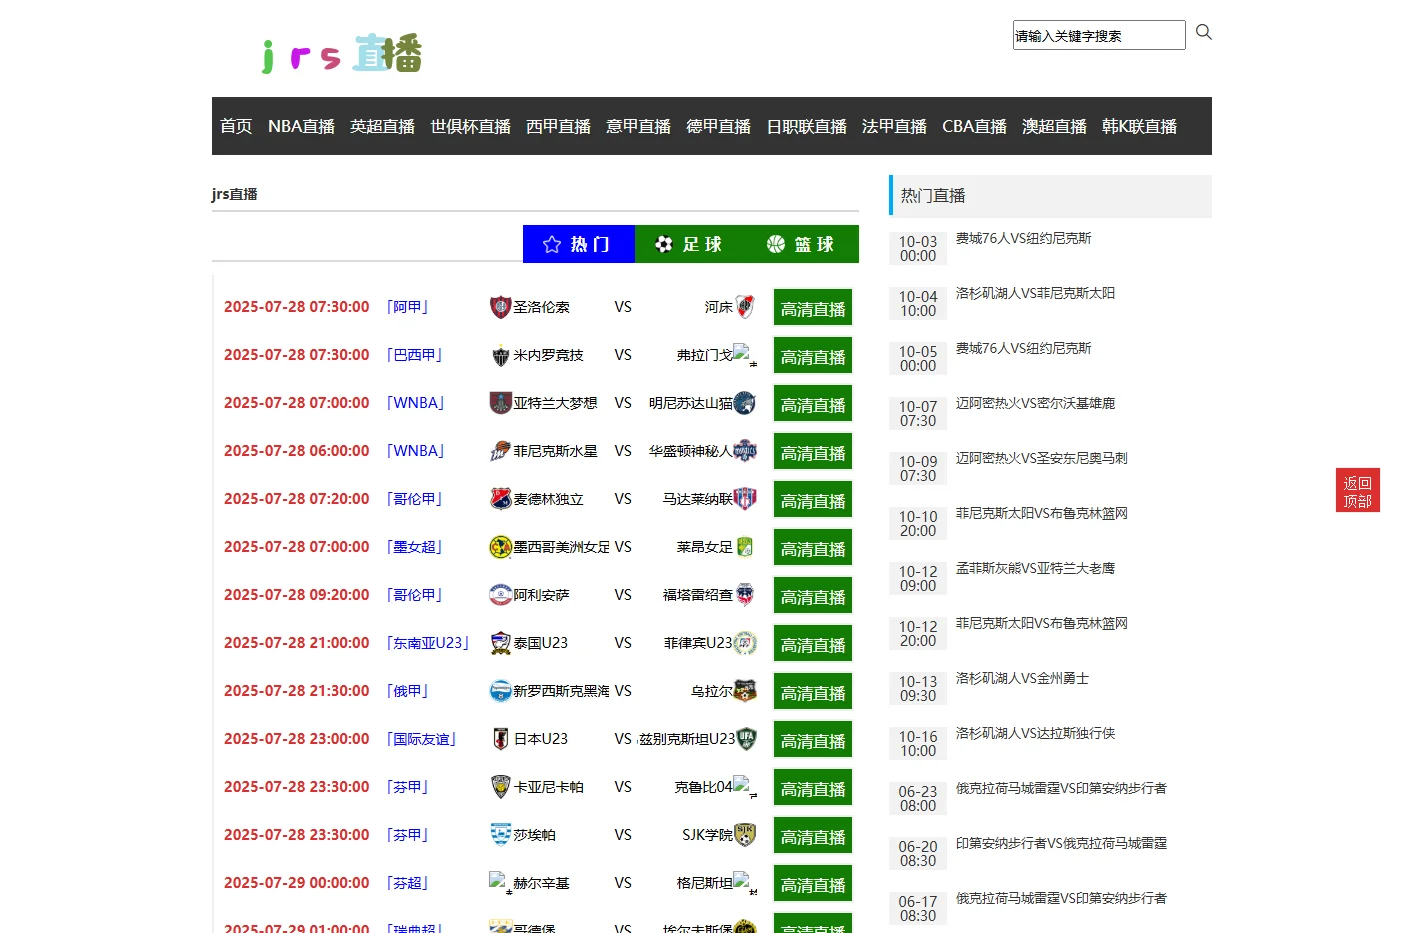The height and width of the screenshot is (933, 1424).
Task: Open 印第安纳步行者VS俄克拉荷马城雷霆 hot match
Action: tap(1061, 843)
